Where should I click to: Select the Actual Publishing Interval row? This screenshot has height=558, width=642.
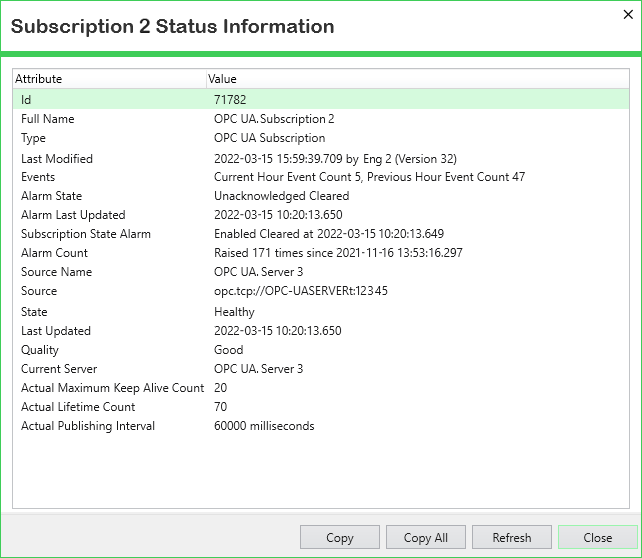[88, 426]
